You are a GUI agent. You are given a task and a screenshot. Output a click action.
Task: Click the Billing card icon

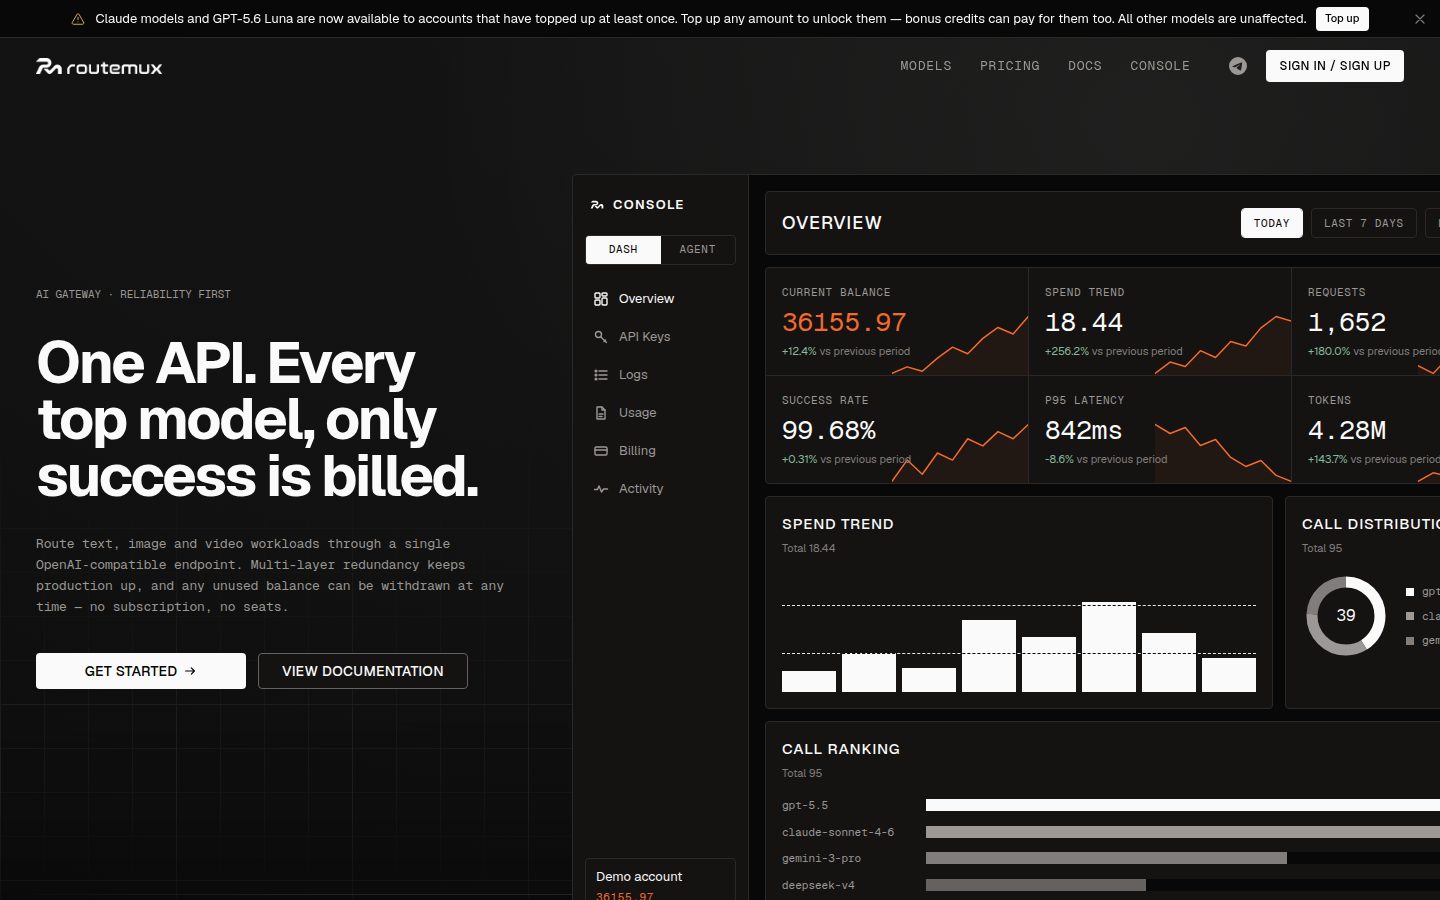click(x=601, y=451)
